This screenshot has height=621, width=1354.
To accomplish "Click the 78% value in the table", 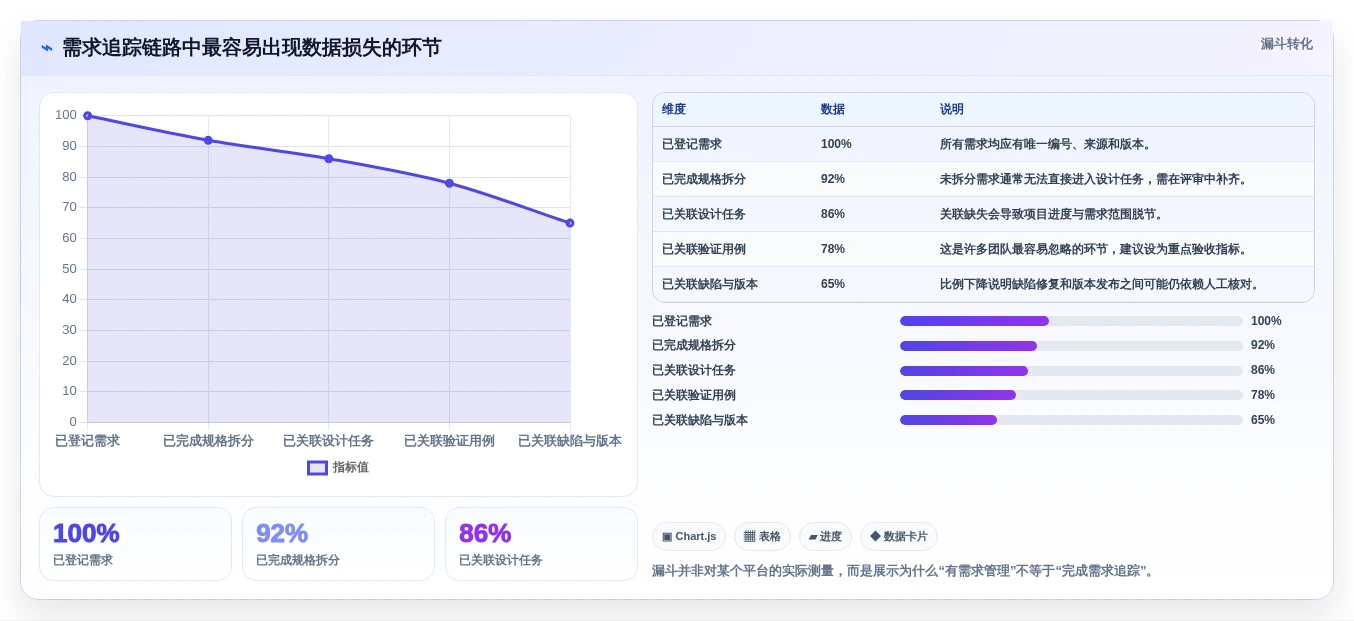I will [833, 249].
